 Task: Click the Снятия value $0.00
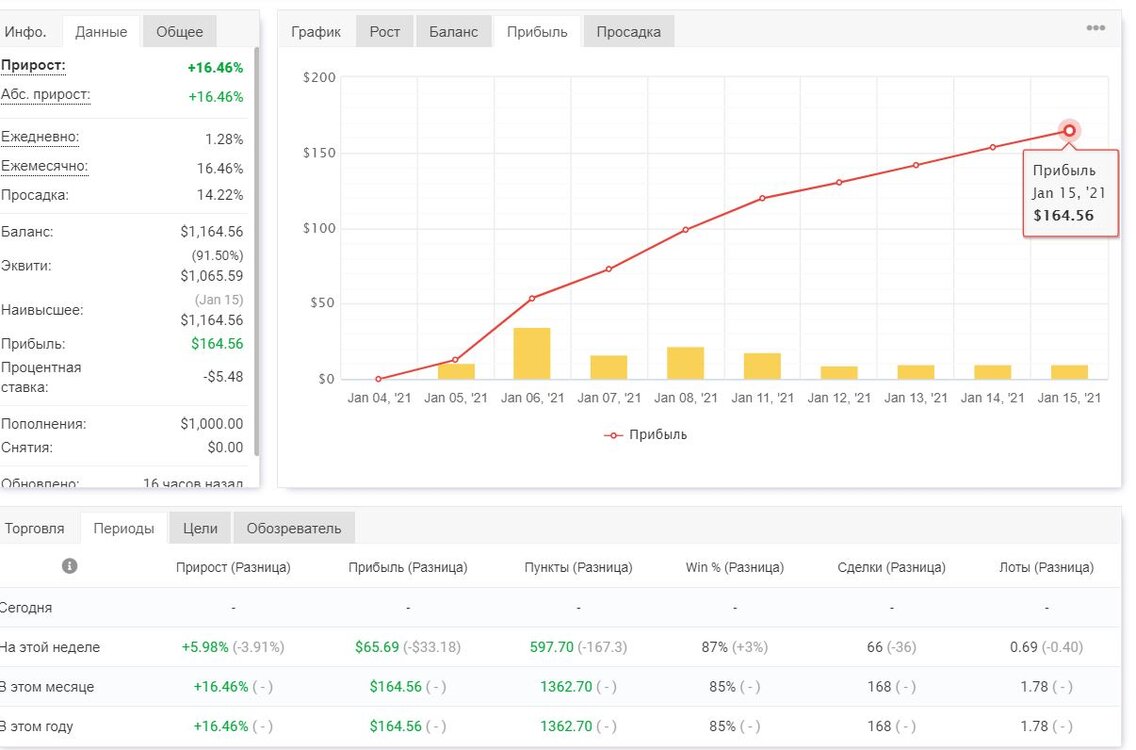225,447
